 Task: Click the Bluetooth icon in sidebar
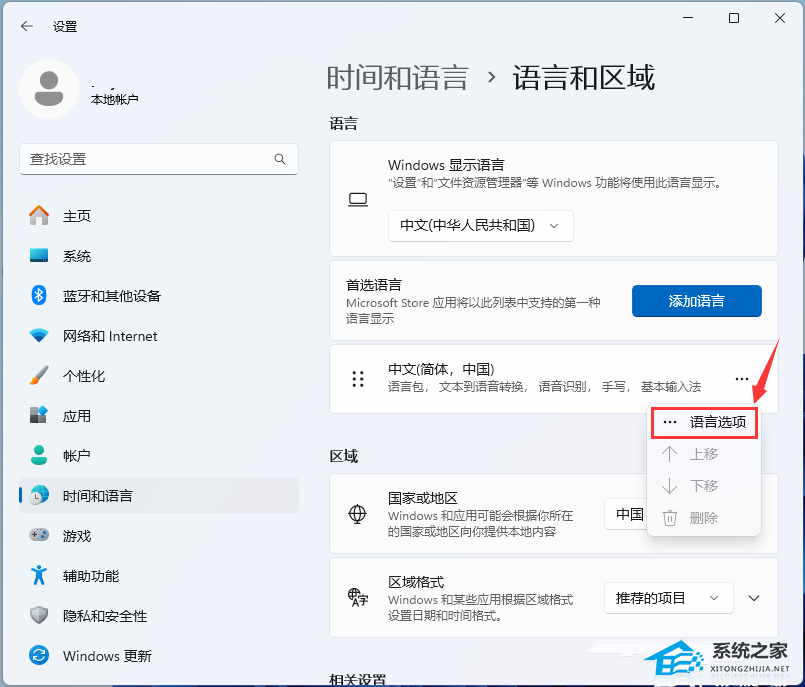tap(39, 295)
